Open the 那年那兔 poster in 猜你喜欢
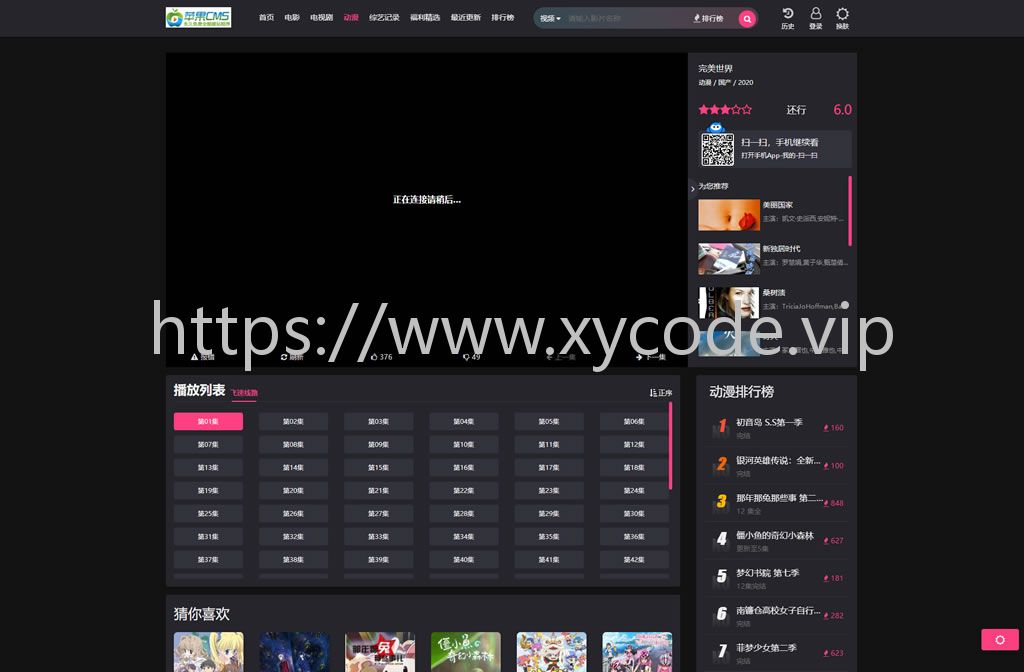This screenshot has height=672, width=1024. pos(380,652)
